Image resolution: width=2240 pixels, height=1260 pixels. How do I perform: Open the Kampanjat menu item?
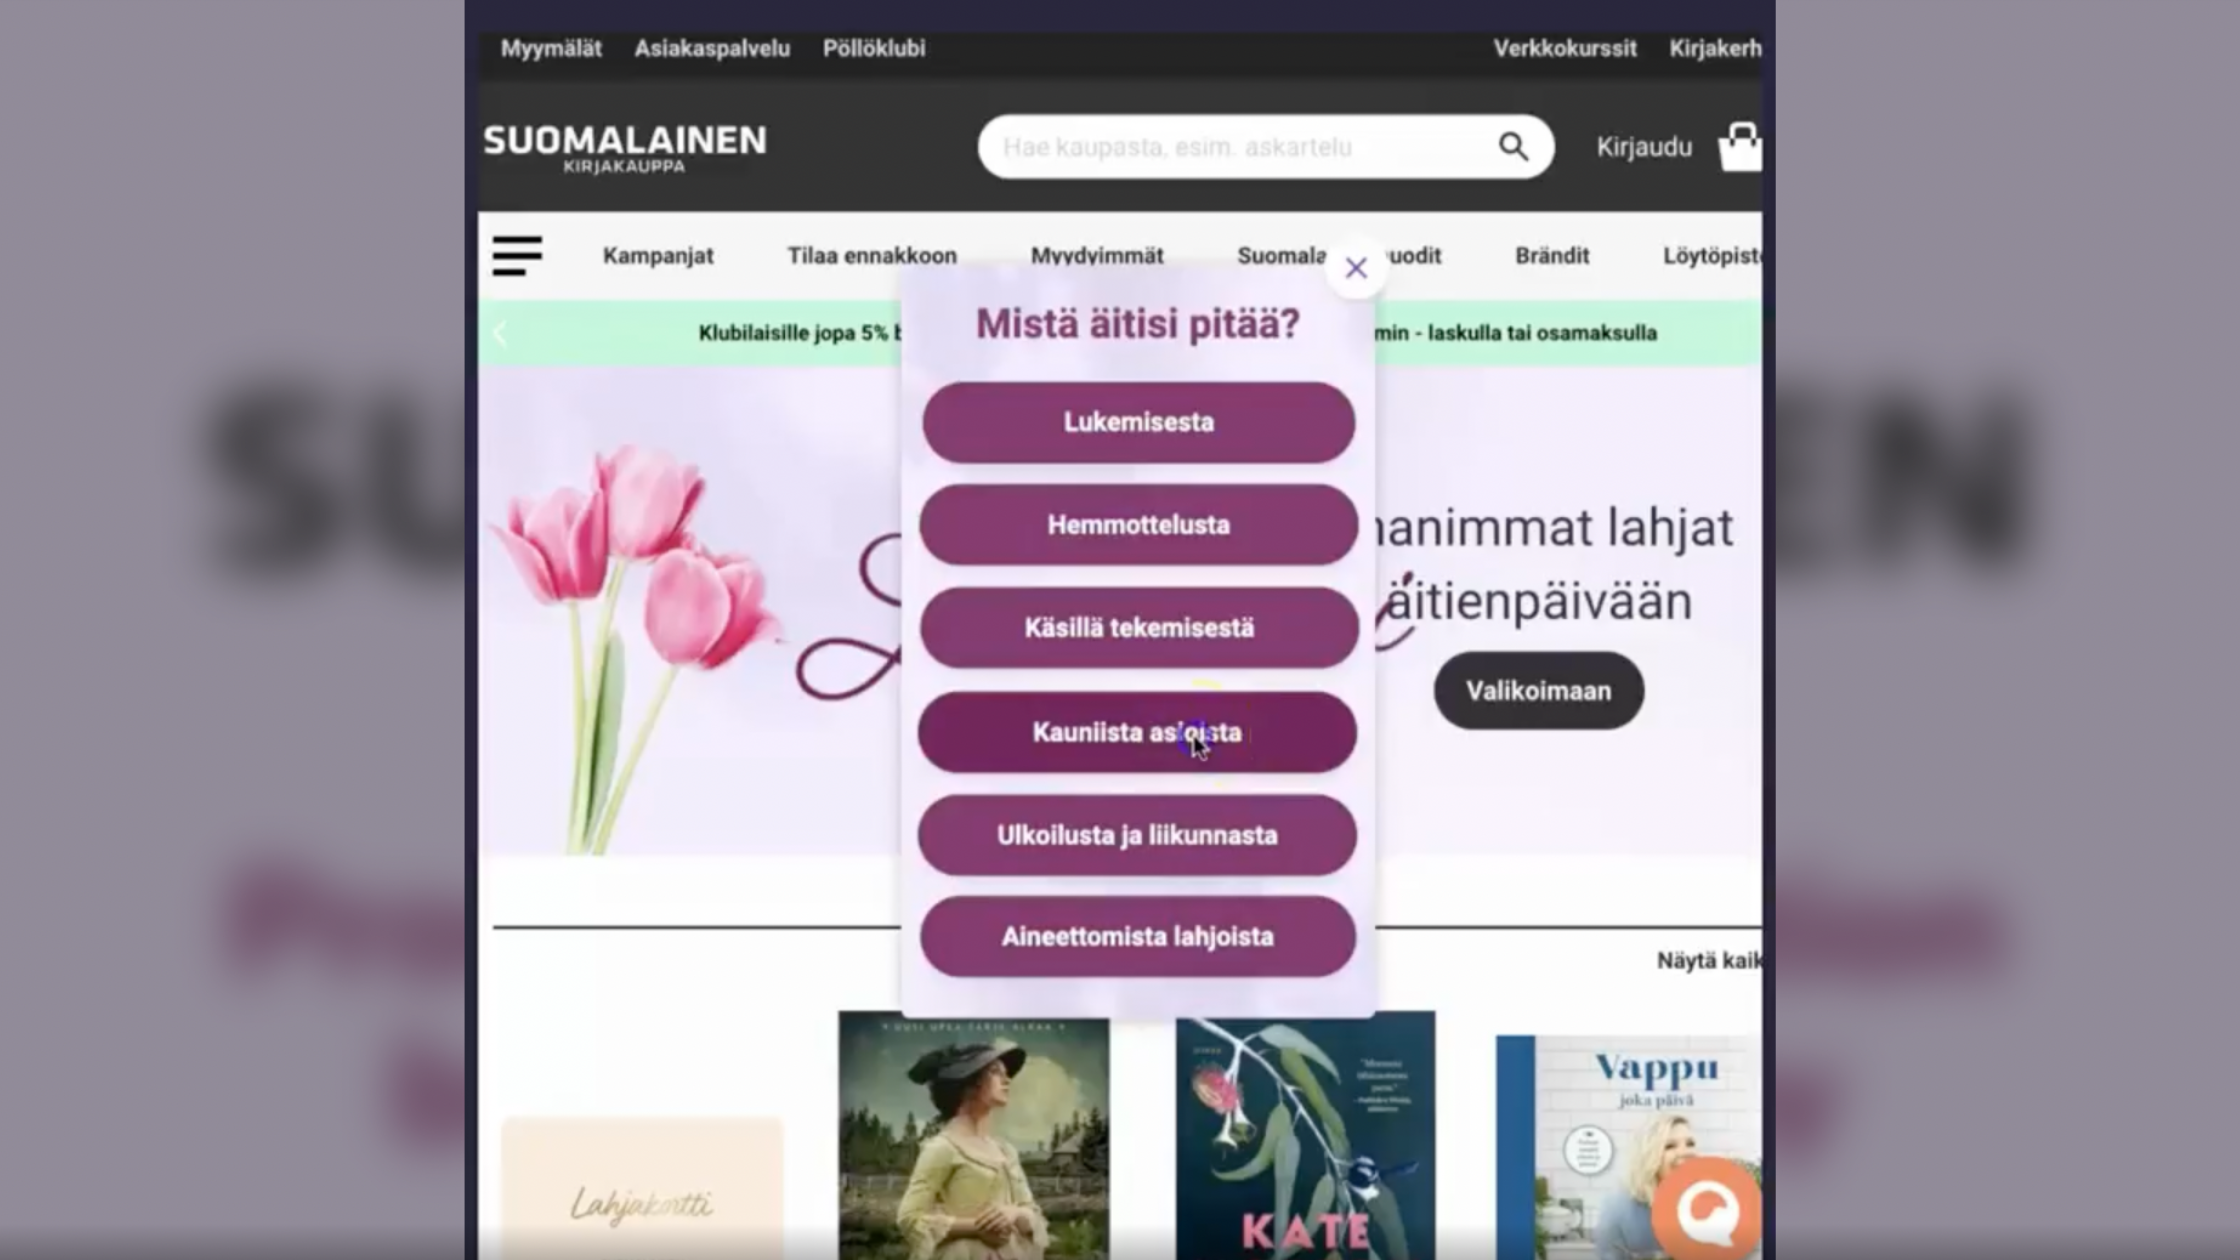point(658,256)
